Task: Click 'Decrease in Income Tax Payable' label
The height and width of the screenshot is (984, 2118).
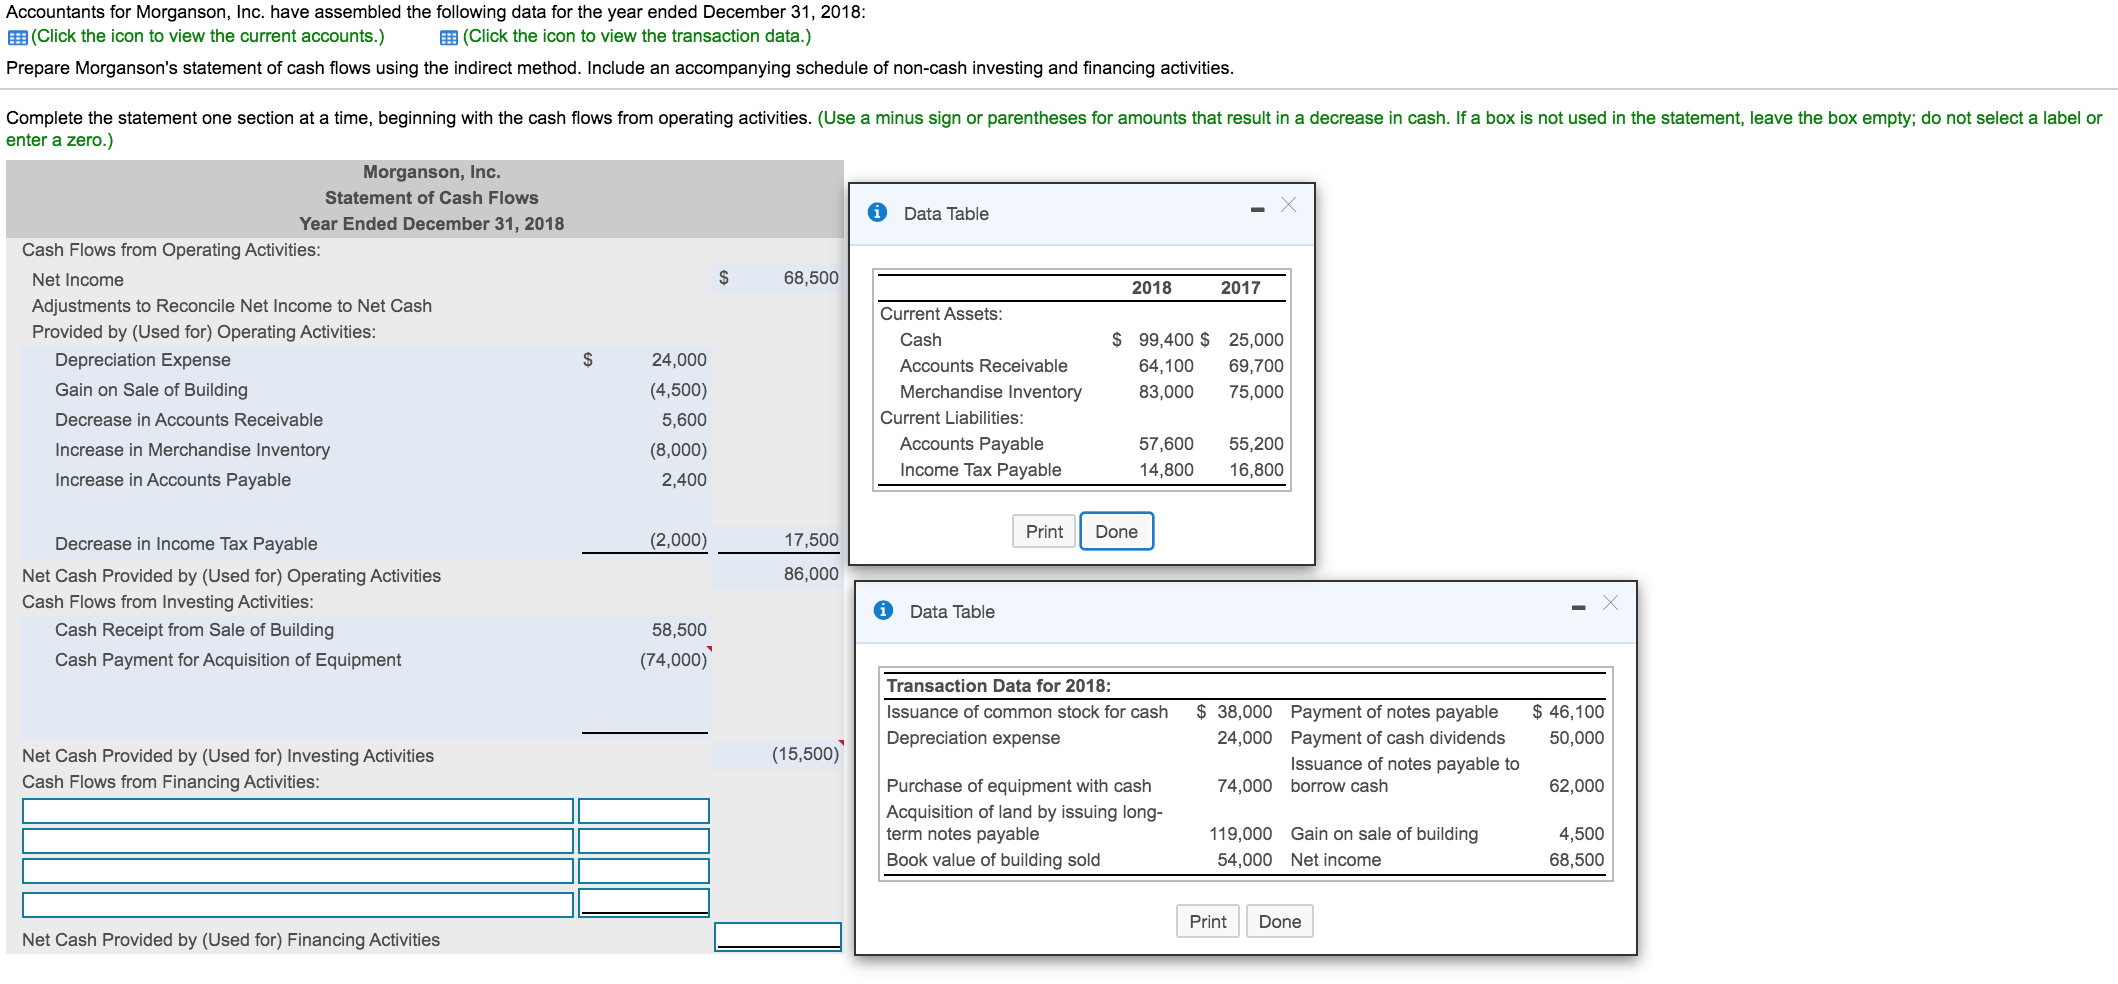Action: (x=186, y=544)
